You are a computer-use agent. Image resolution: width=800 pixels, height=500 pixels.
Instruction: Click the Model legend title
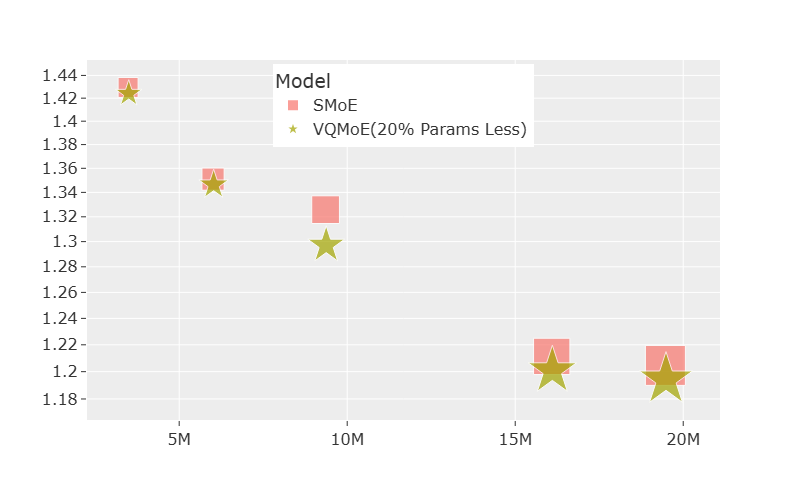pos(303,81)
